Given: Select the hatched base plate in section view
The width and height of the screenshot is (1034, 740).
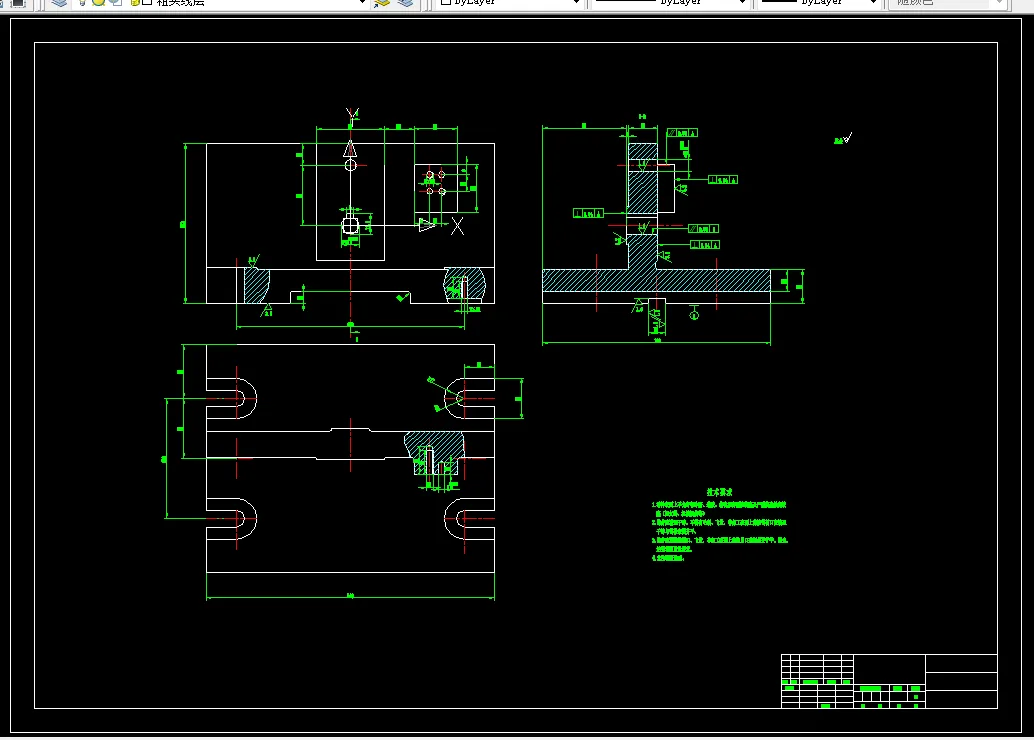Looking at the screenshot, I should [656, 280].
